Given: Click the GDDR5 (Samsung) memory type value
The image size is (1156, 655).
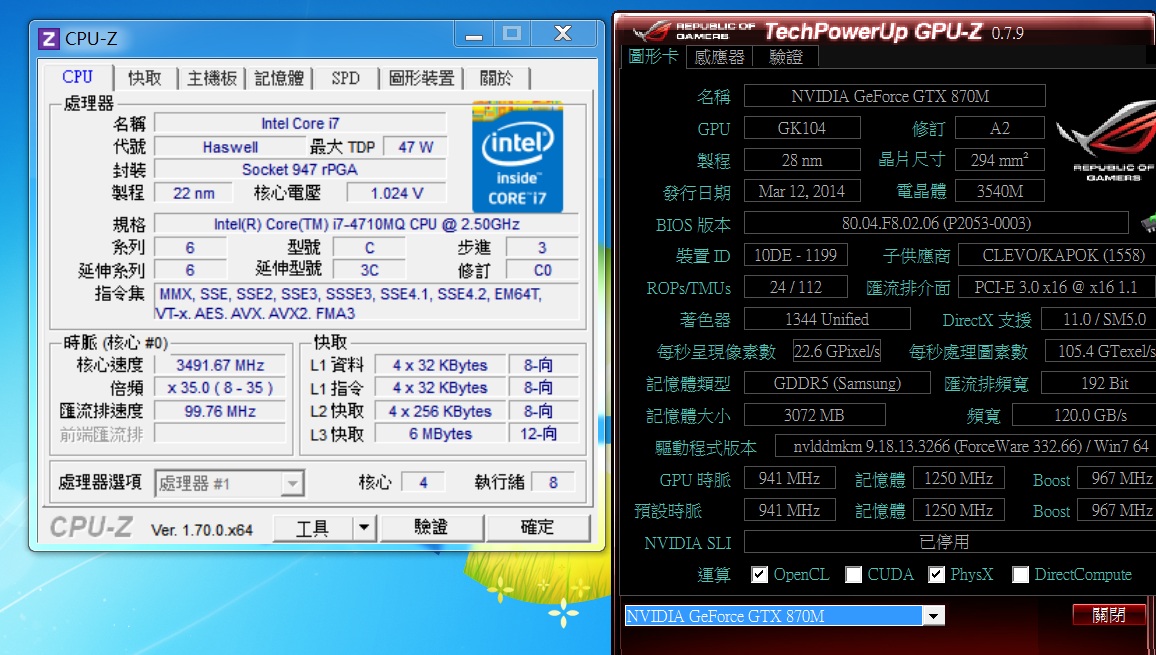Looking at the screenshot, I should 838,384.
